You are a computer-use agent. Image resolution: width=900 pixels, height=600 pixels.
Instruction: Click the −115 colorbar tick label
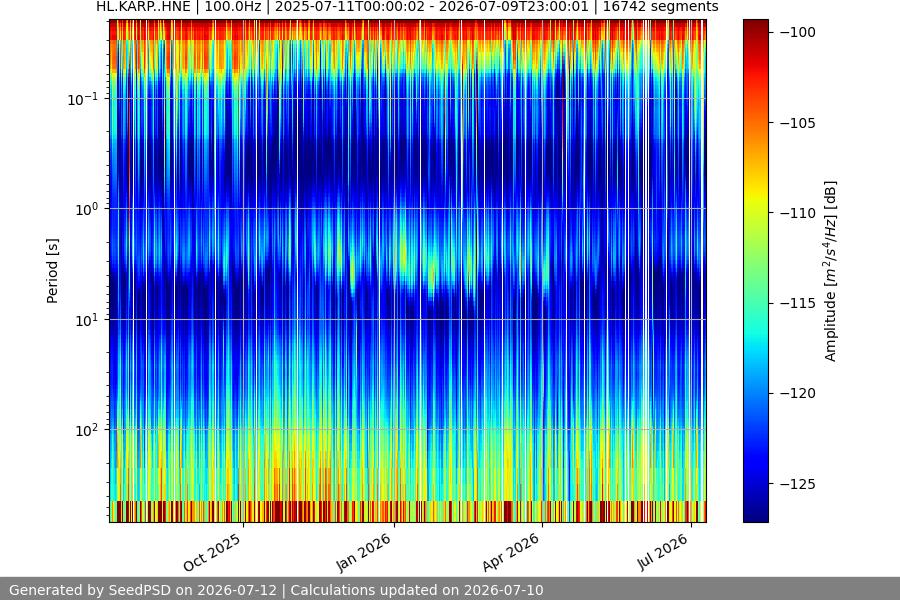pyautogui.click(x=797, y=303)
